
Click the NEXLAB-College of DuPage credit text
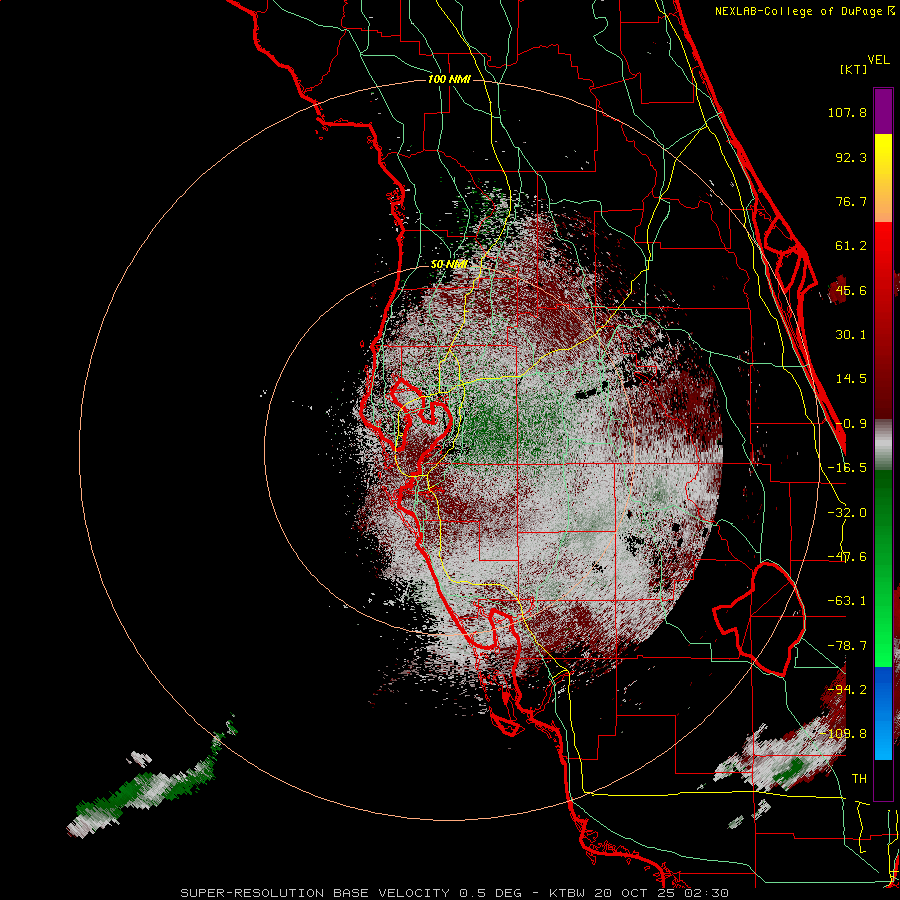[804, 11]
